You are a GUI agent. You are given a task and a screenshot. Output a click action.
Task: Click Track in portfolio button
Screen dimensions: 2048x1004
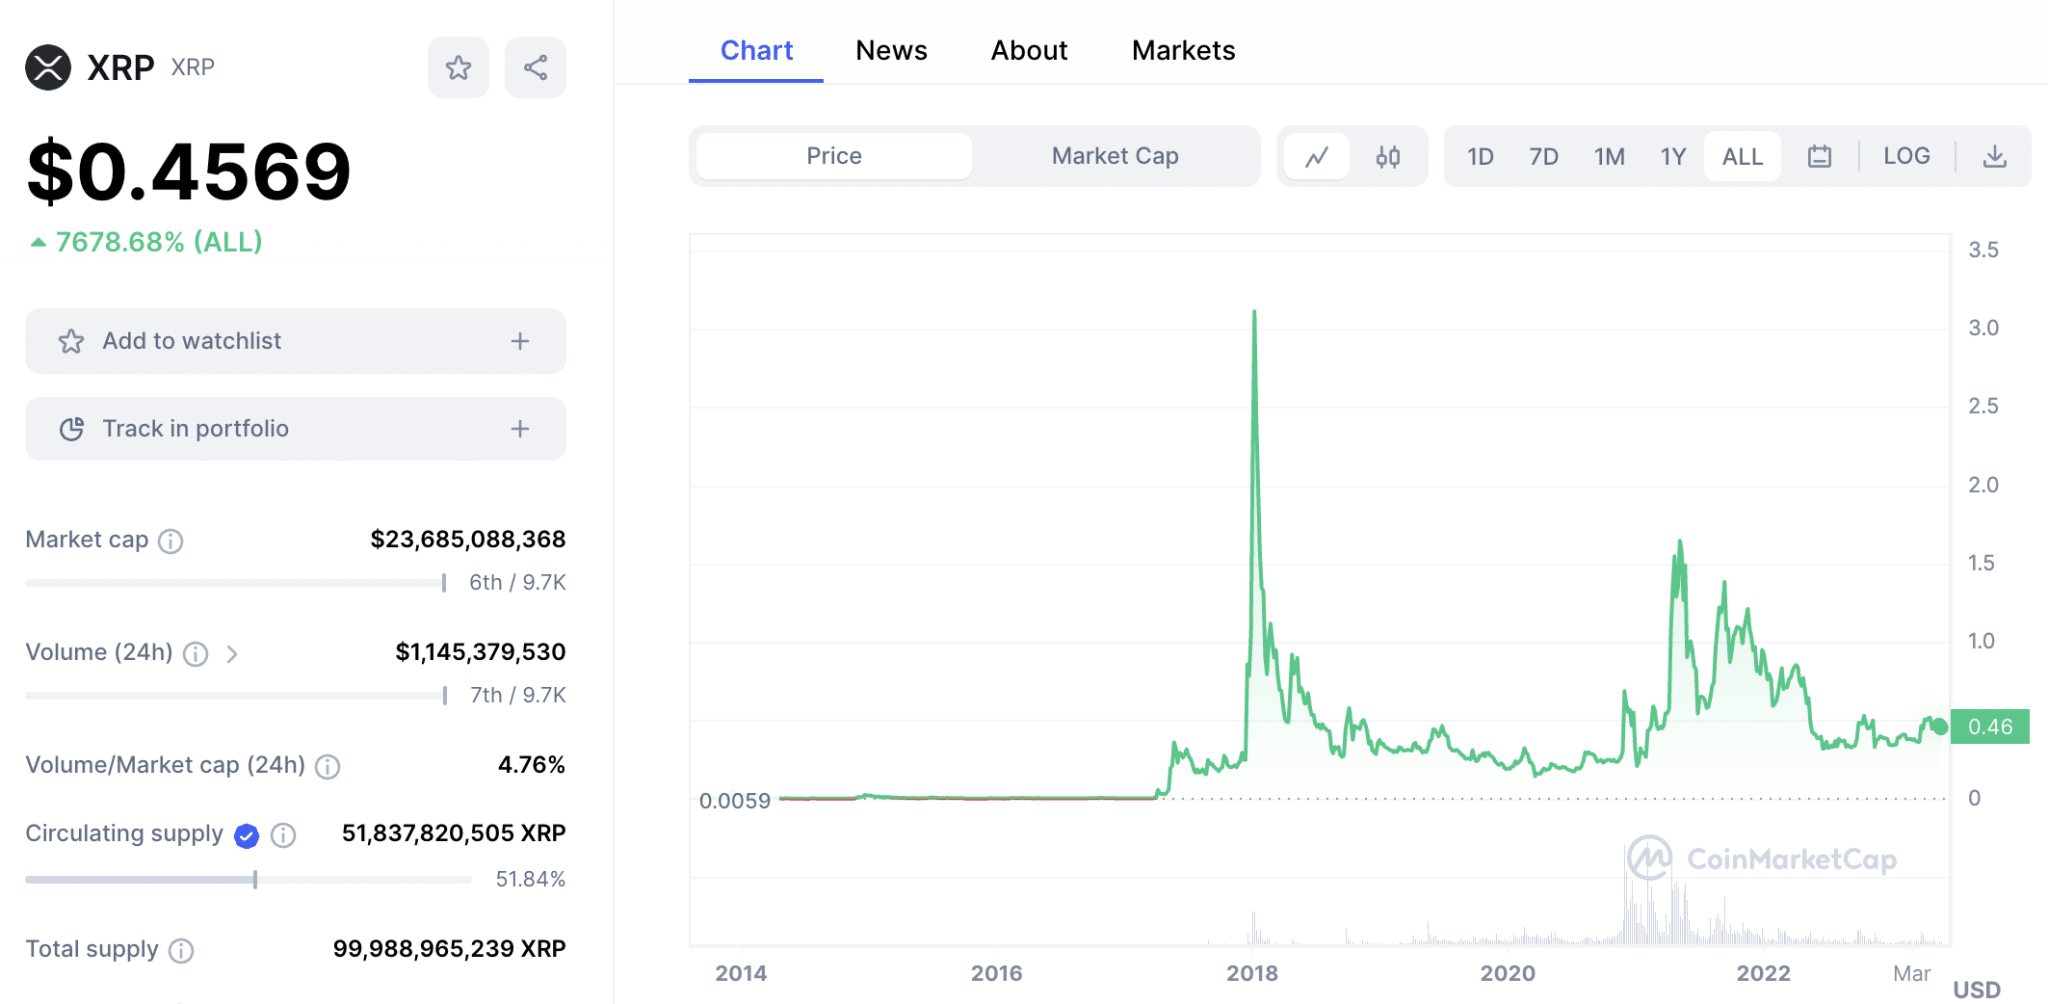(x=295, y=429)
